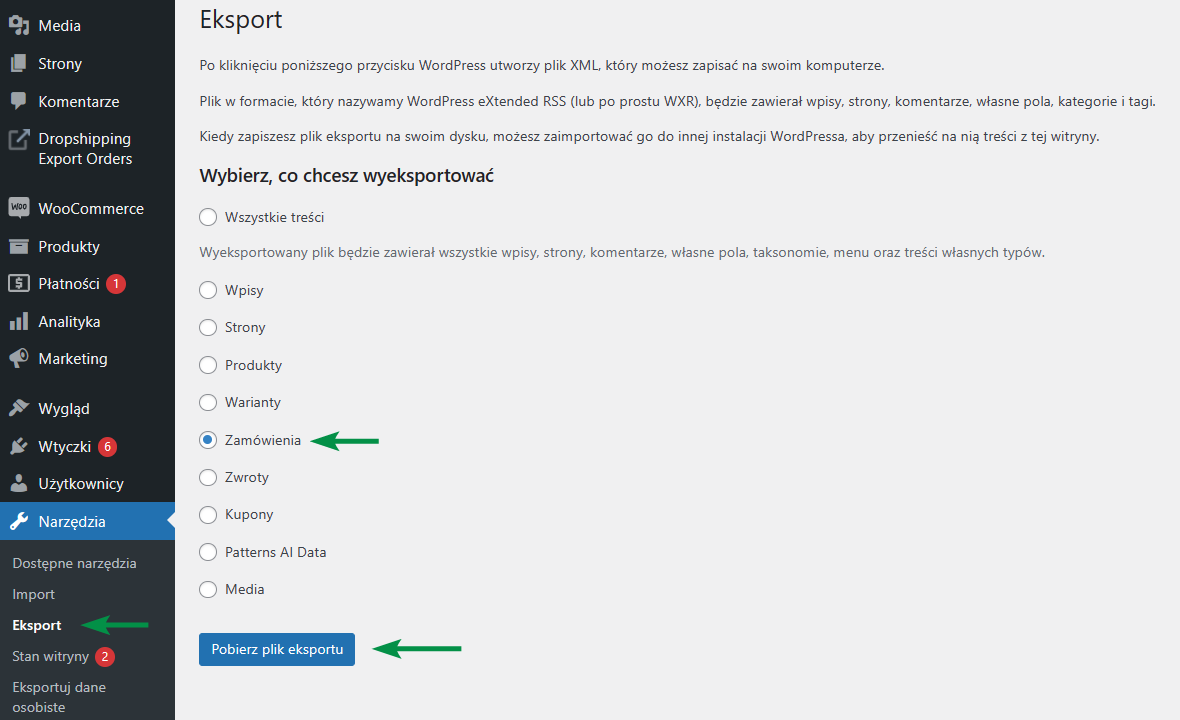1180x720 pixels.
Task: Click the Wygląd brush icon
Action: [x=19, y=408]
